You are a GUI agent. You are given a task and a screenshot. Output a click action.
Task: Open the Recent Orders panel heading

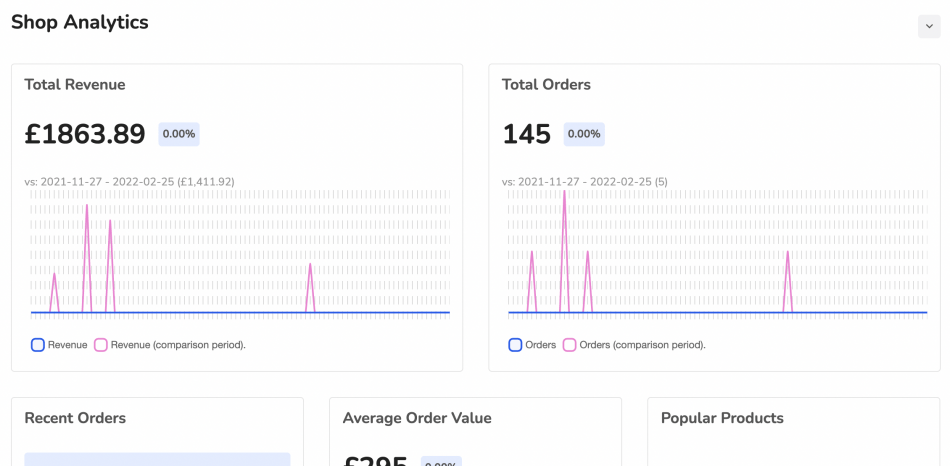tap(75, 418)
